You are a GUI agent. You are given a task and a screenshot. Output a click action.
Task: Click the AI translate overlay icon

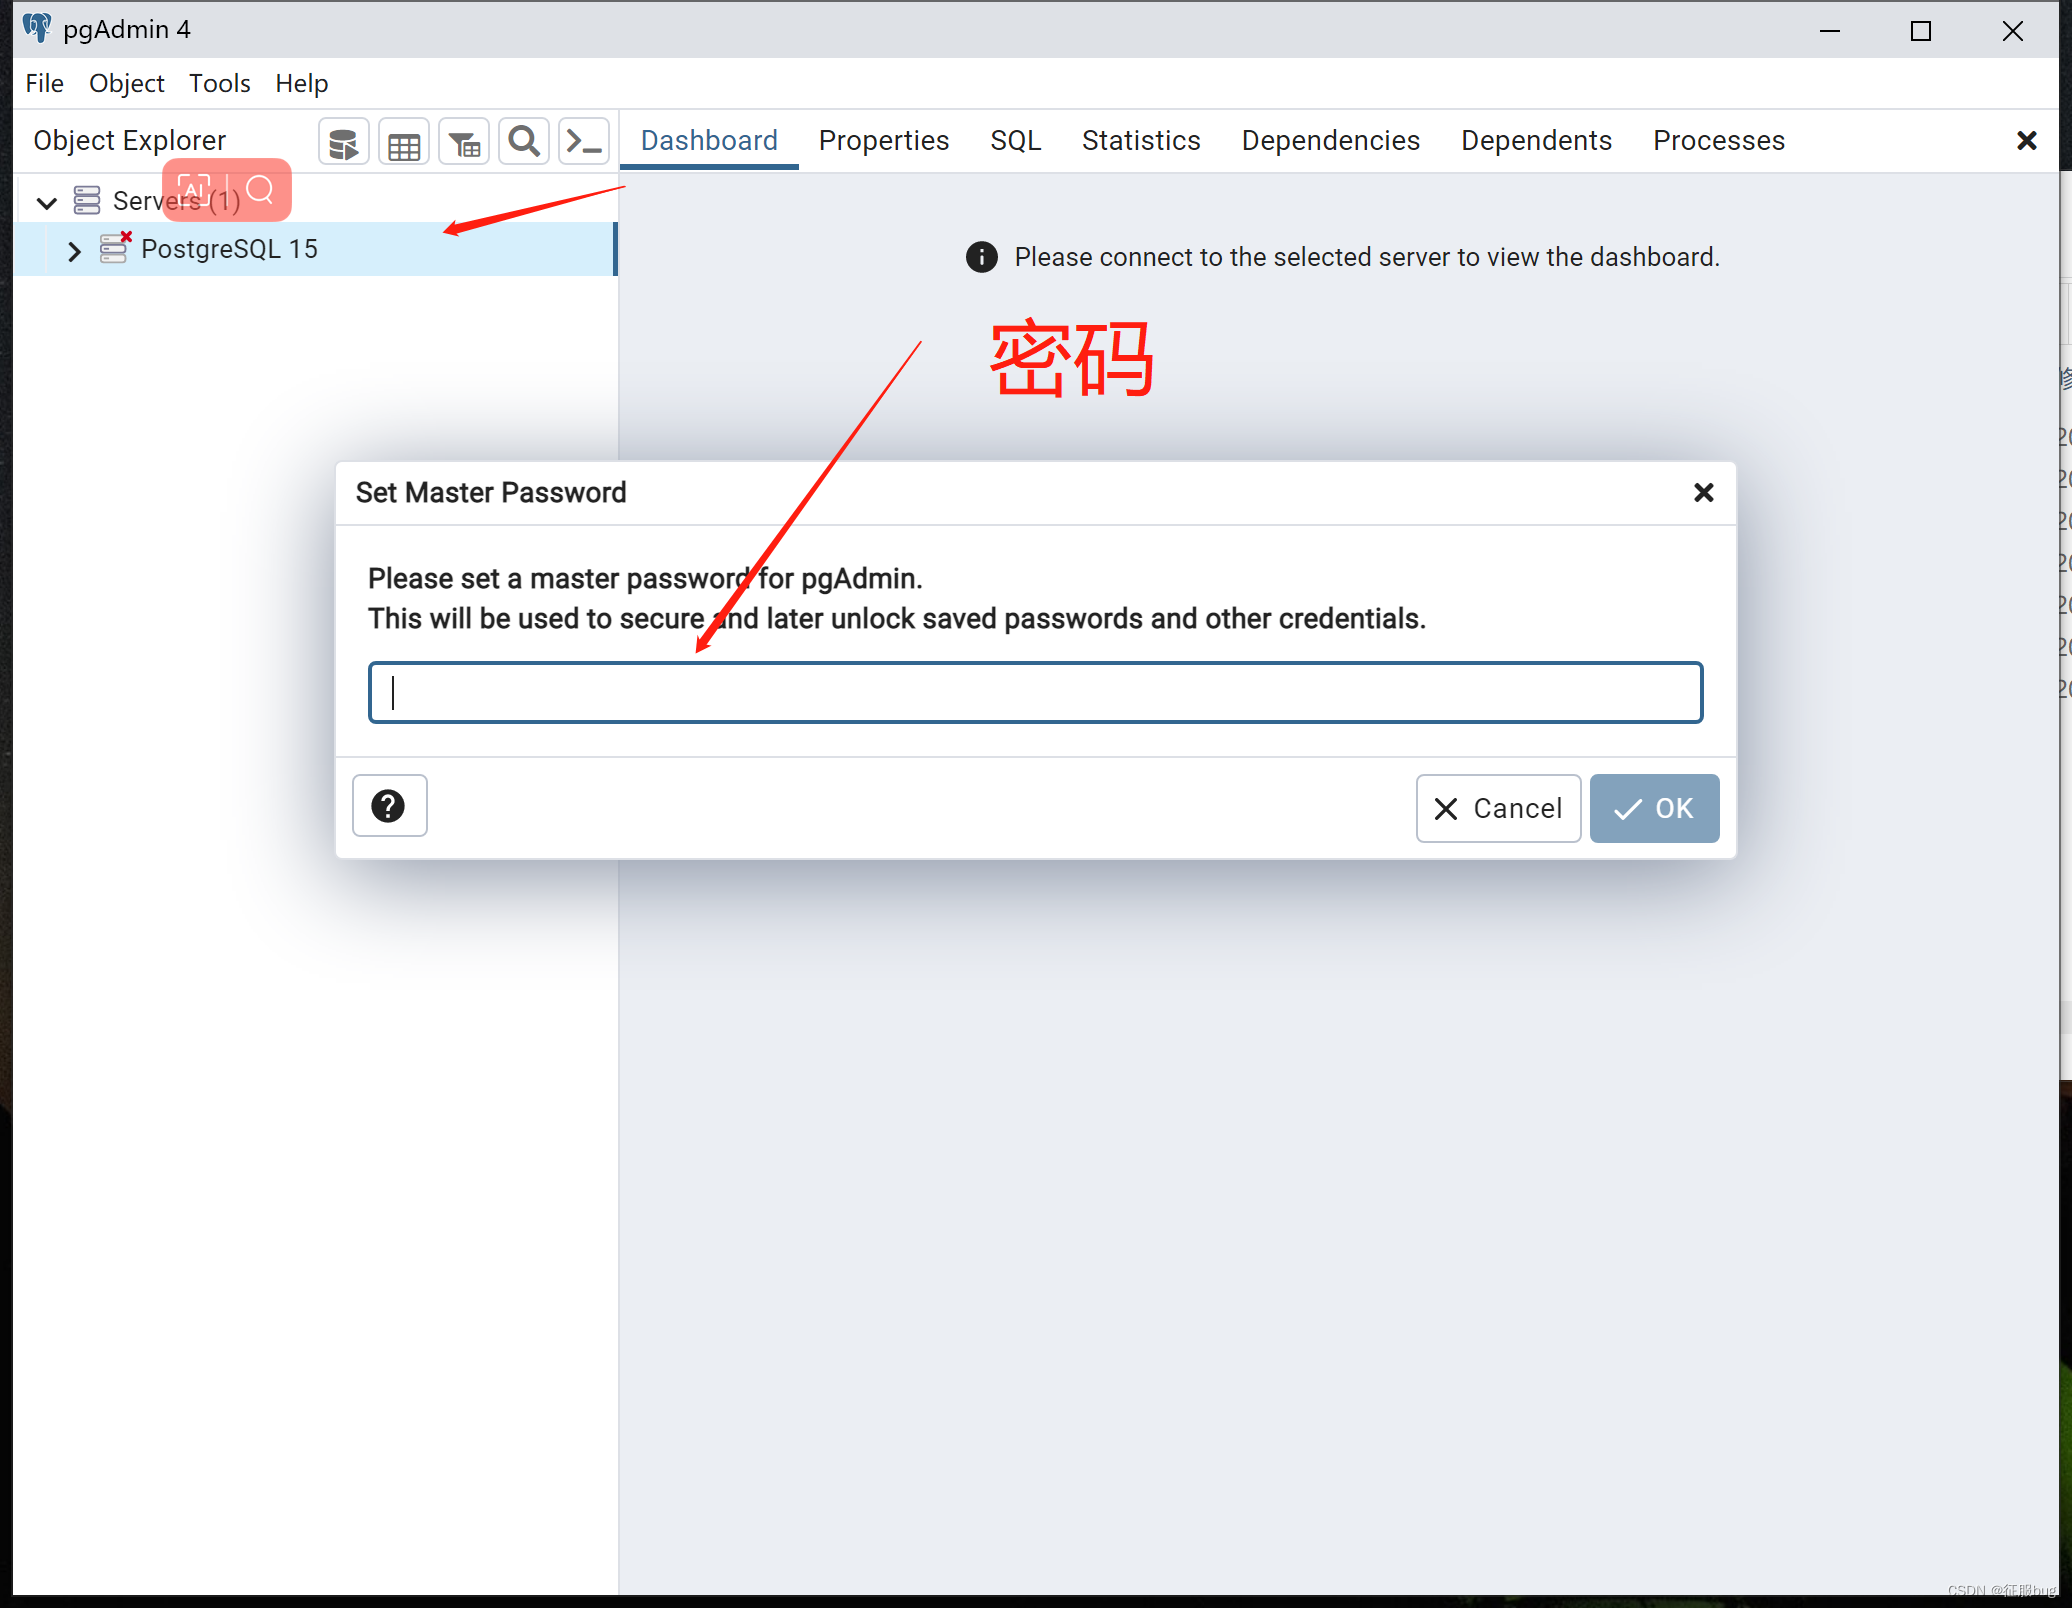tap(193, 189)
